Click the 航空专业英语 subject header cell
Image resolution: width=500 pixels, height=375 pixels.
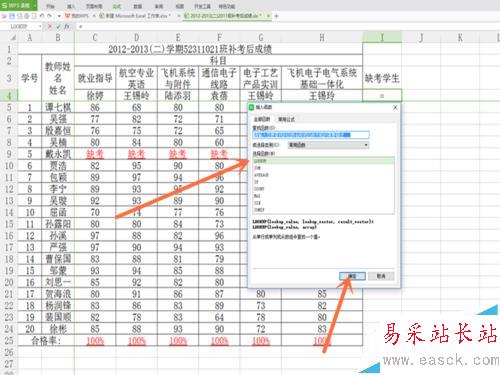(136, 78)
